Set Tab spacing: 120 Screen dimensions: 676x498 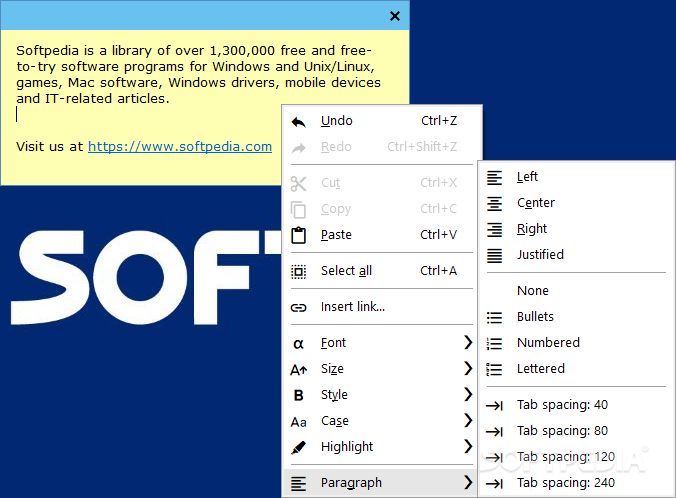coord(576,457)
